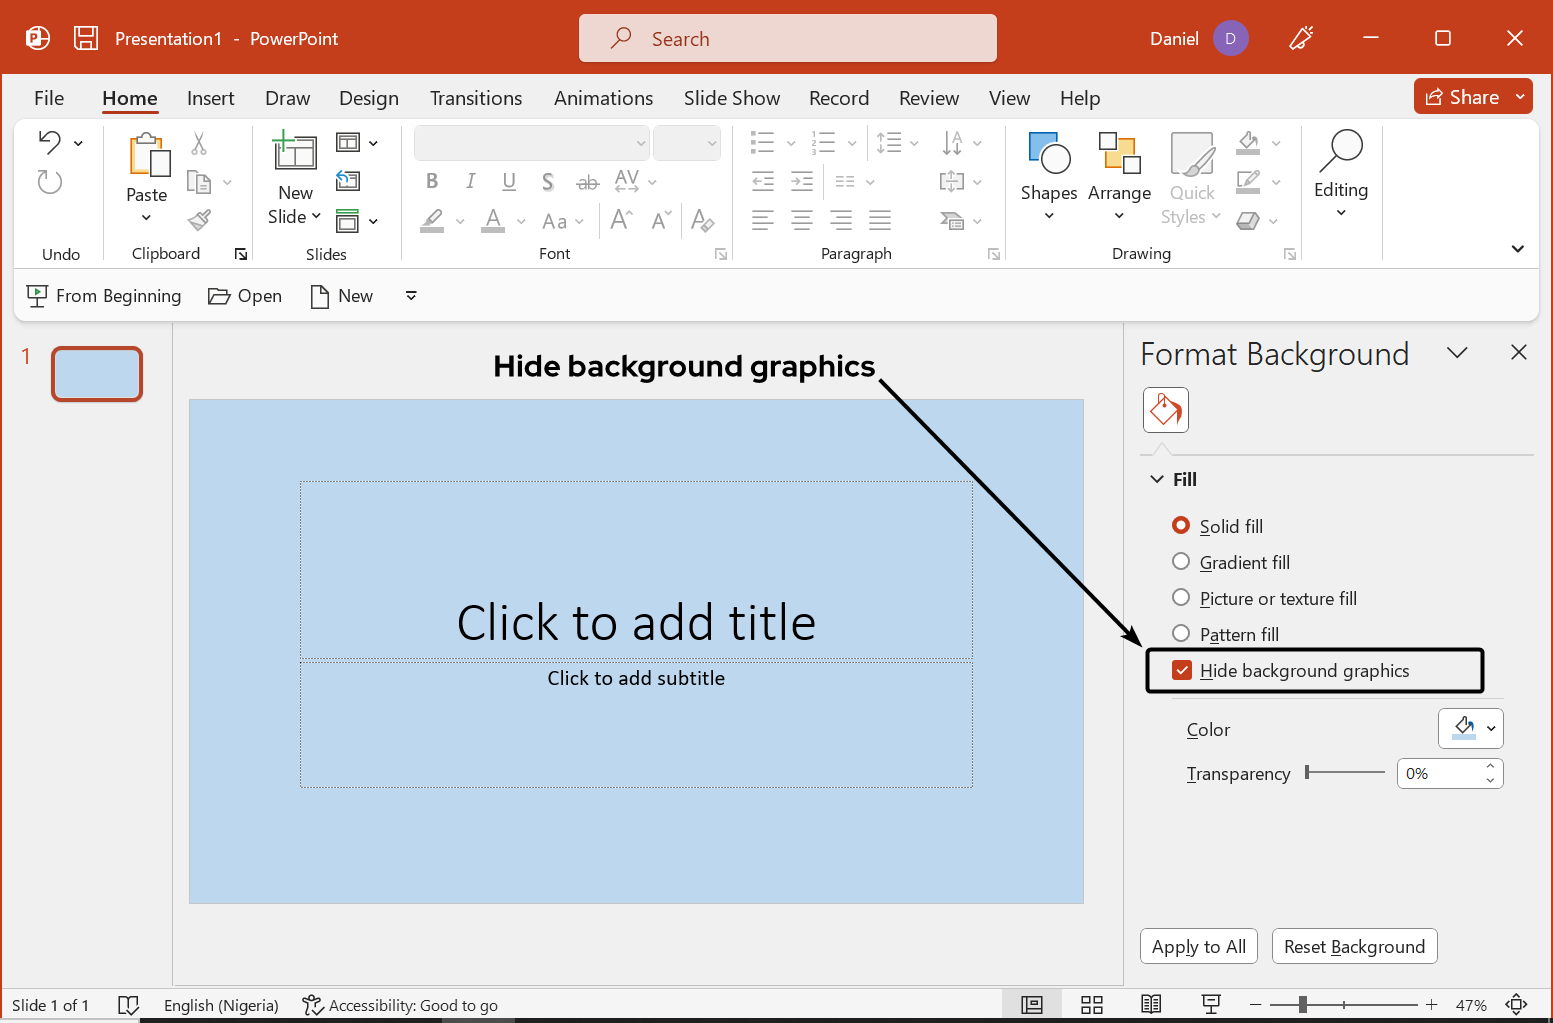Viewport: 1553px width, 1023px height.
Task: Choose Picture or texture fill
Action: [1181, 598]
